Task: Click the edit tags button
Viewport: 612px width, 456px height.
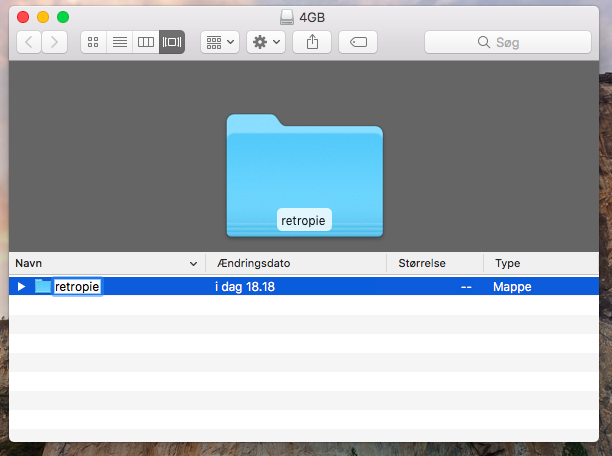Action: 358,42
